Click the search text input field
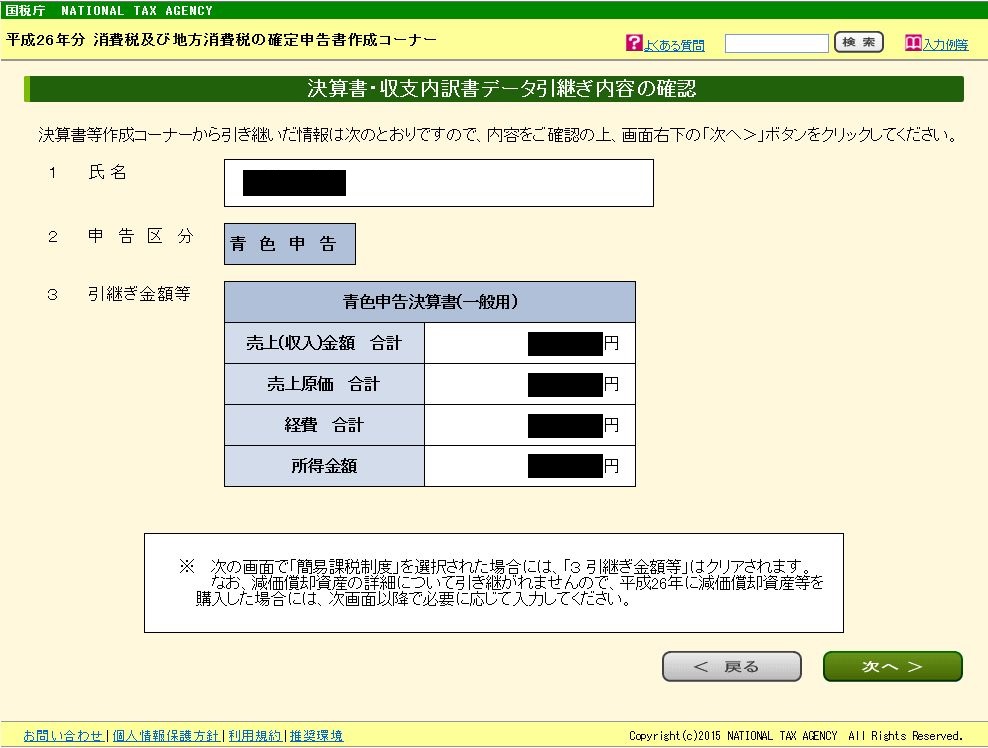 coord(776,43)
